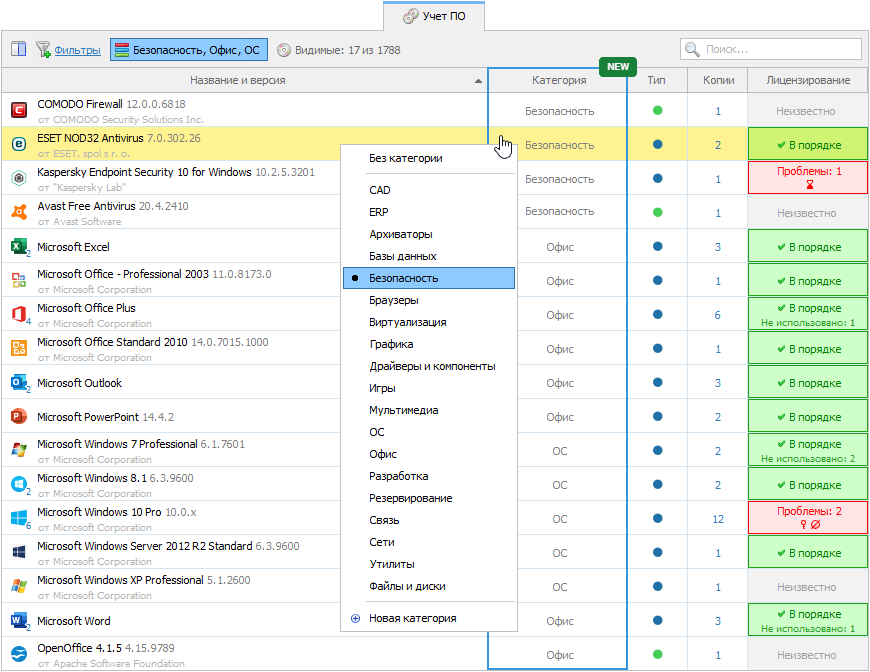Click the Тип column header
The height and width of the screenshot is (672, 870).
656,80
